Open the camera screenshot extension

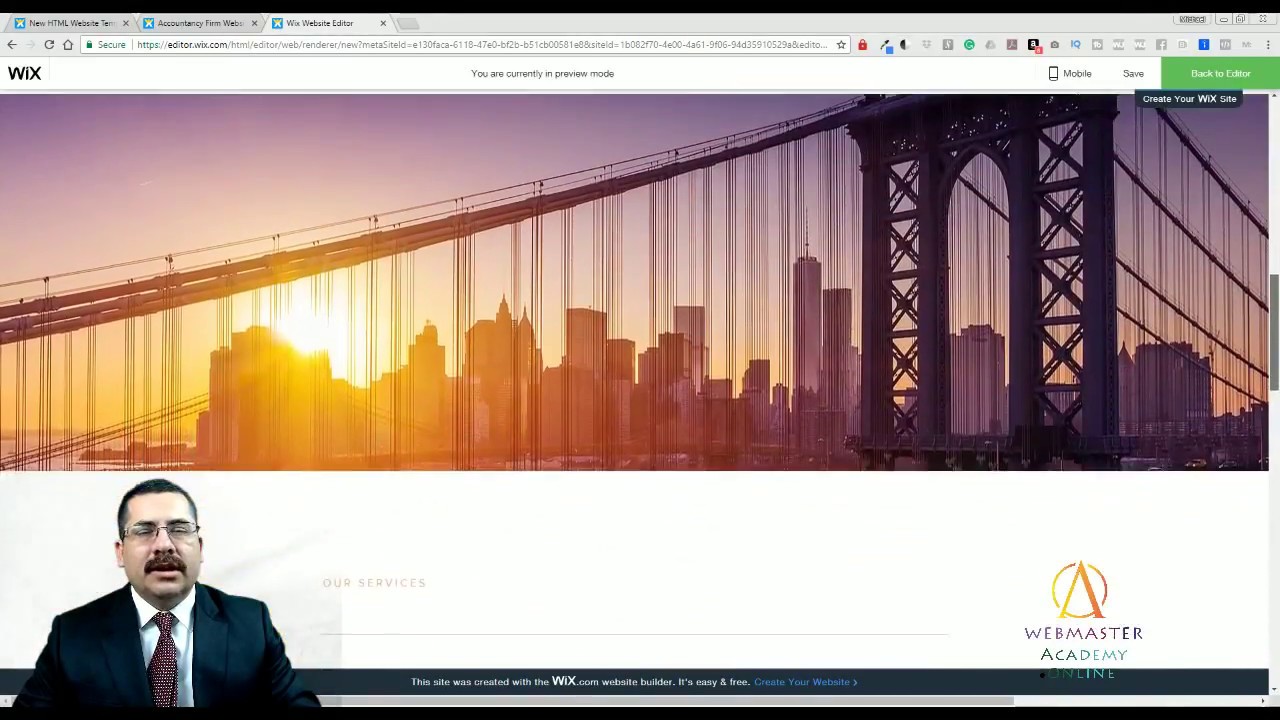tap(1054, 45)
